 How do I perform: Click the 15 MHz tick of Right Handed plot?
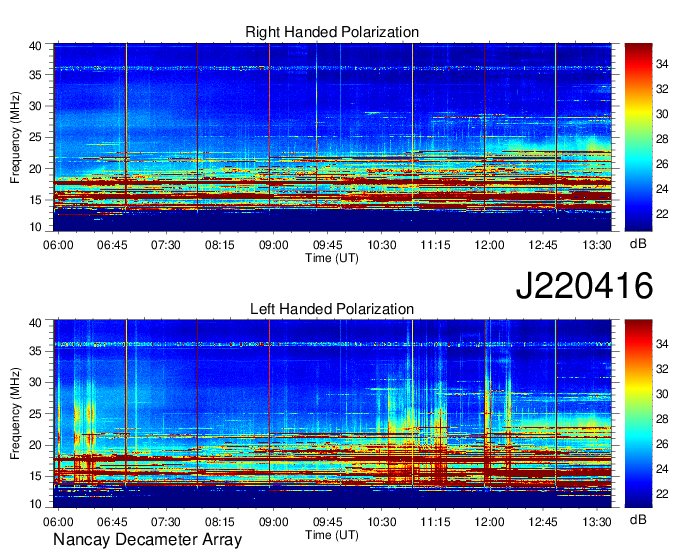coord(35,200)
